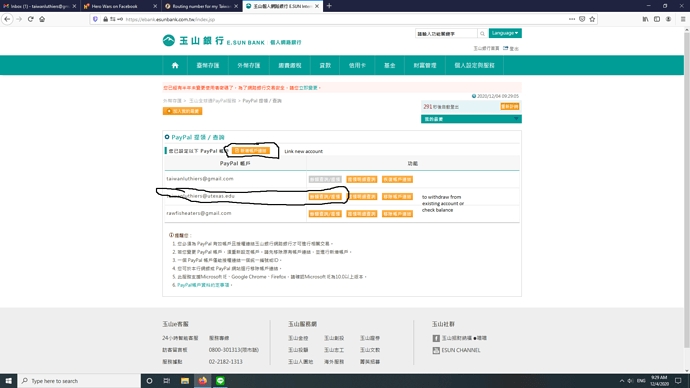Click the teal link in red warning banner

[308, 88]
